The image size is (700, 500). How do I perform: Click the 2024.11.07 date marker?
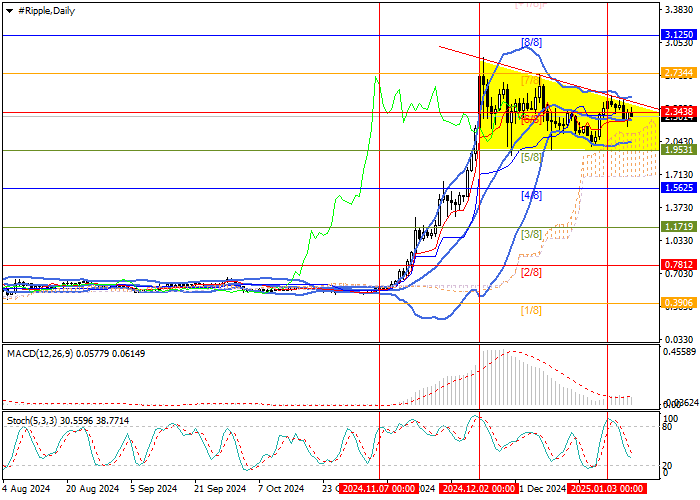click(378, 489)
